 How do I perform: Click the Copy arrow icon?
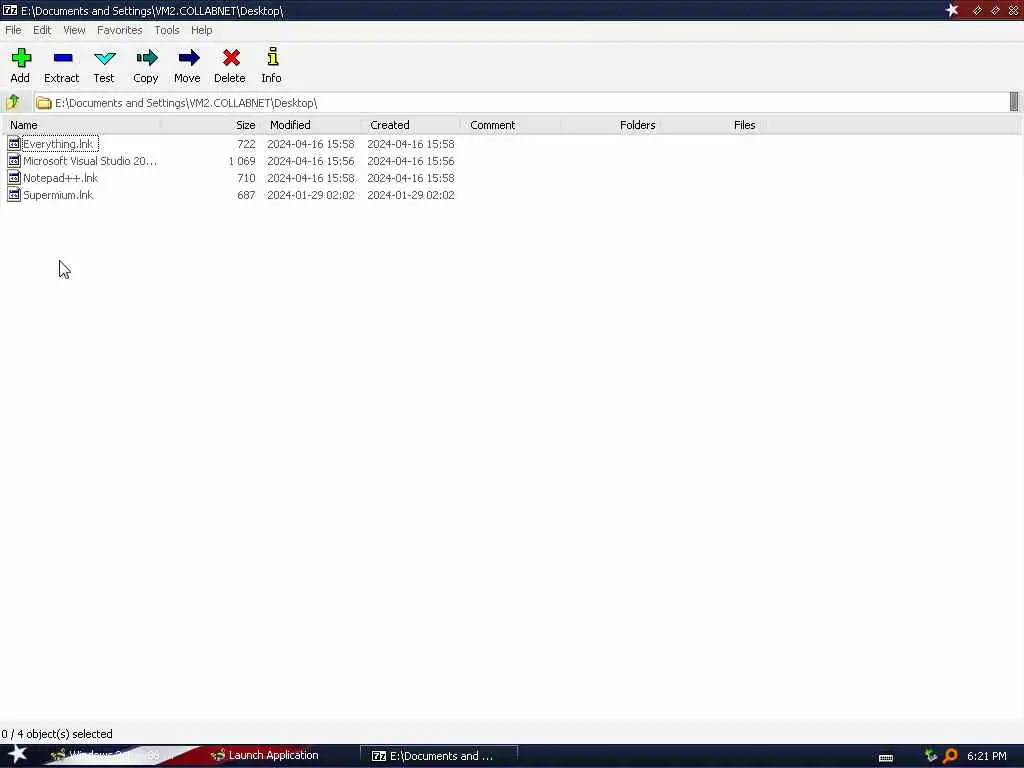pyautogui.click(x=146, y=58)
